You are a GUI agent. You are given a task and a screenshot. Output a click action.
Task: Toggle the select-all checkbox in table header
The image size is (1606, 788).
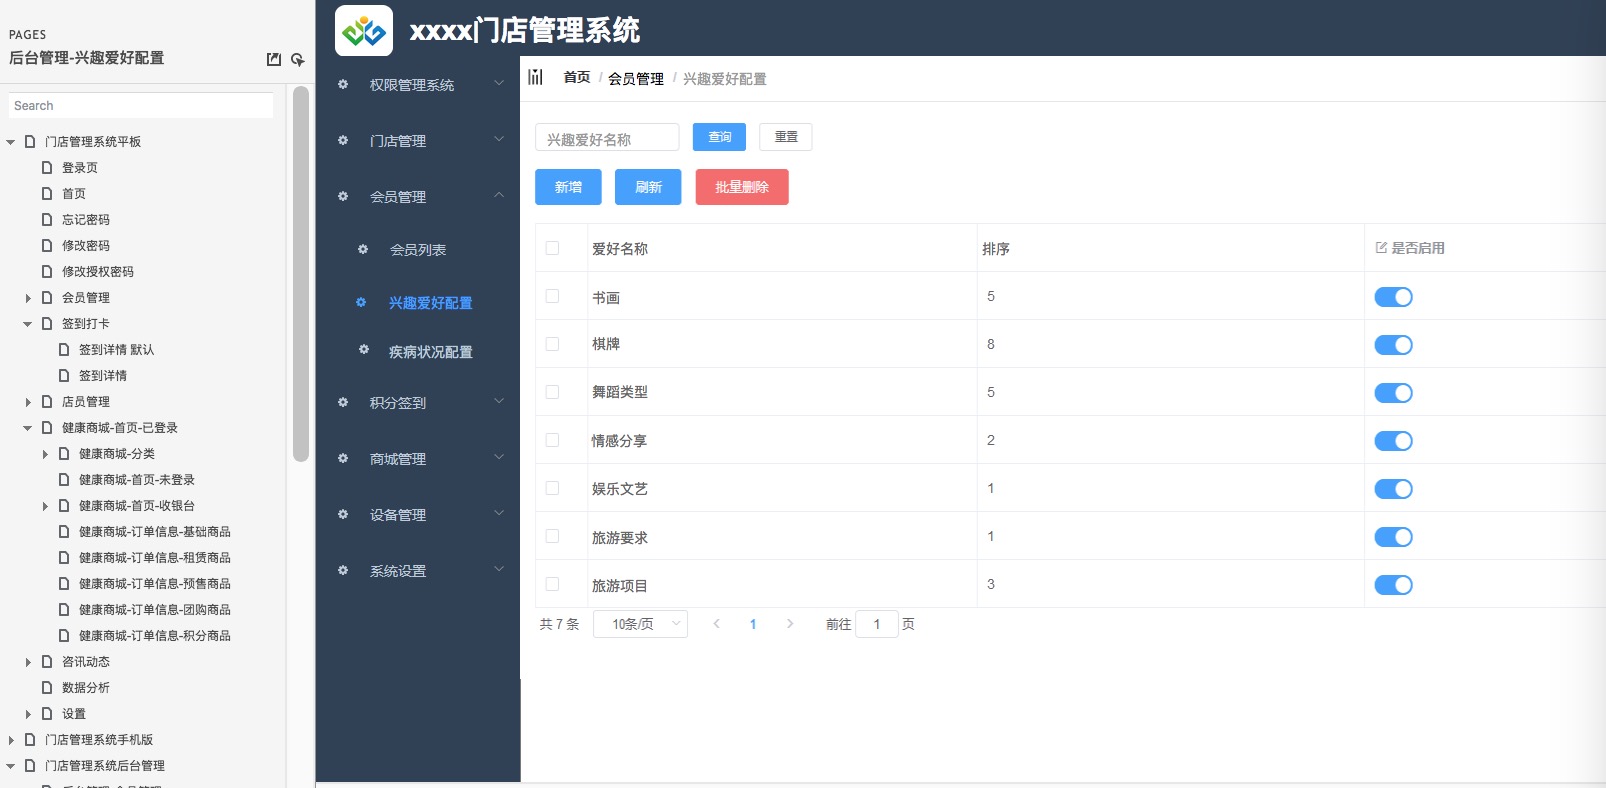pos(552,248)
